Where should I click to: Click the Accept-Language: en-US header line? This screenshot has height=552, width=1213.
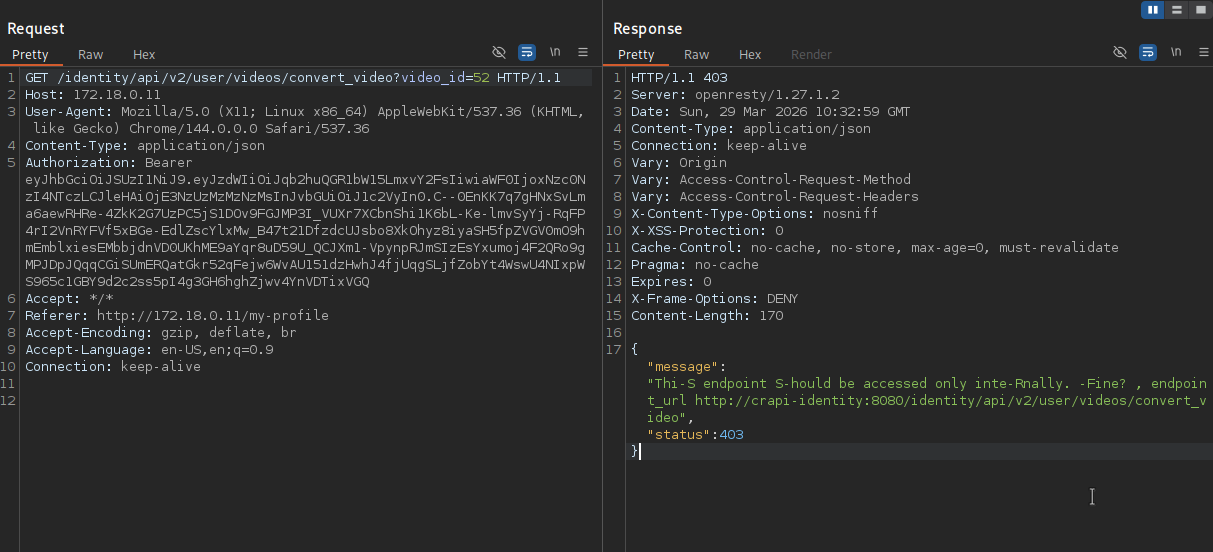(149, 349)
